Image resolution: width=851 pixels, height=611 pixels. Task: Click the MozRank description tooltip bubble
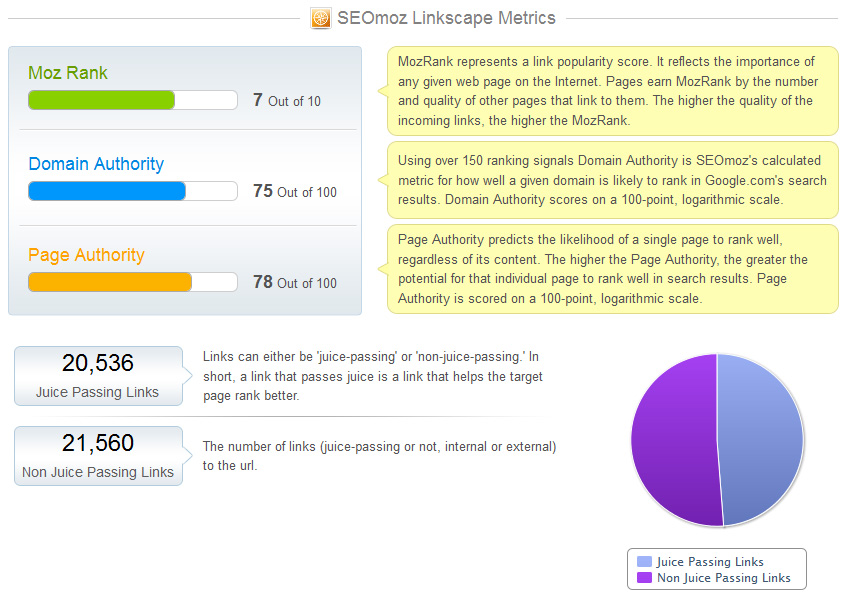coord(613,91)
